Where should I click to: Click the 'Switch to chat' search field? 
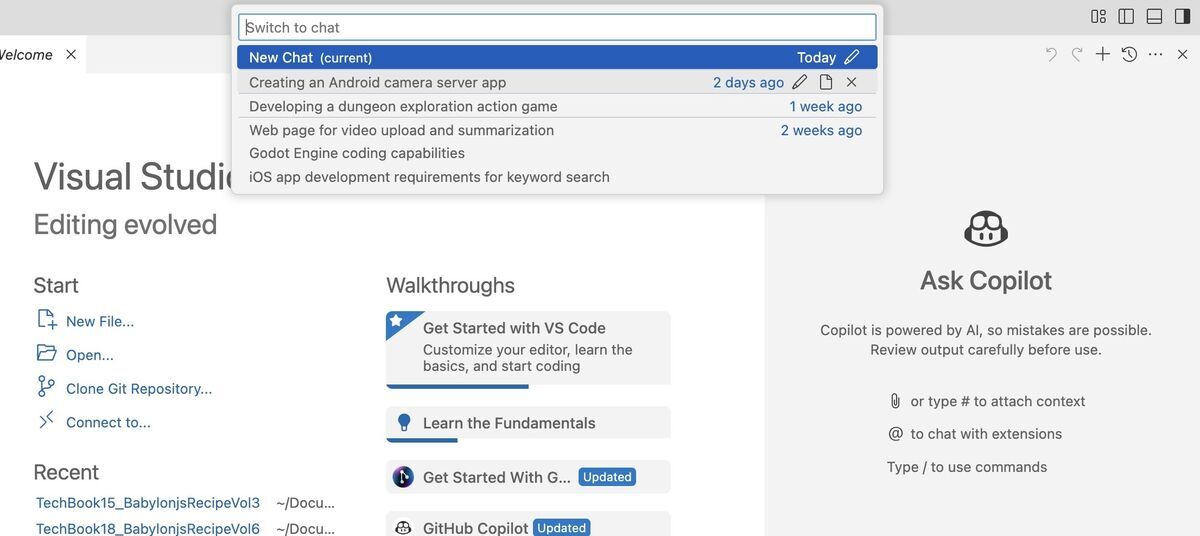(x=557, y=27)
